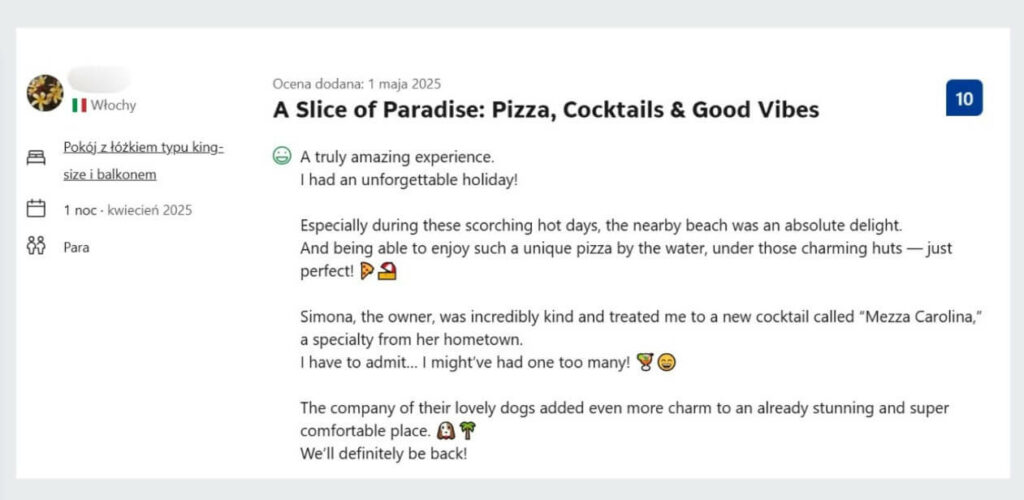Click the 'Włochy' country label

113,105
